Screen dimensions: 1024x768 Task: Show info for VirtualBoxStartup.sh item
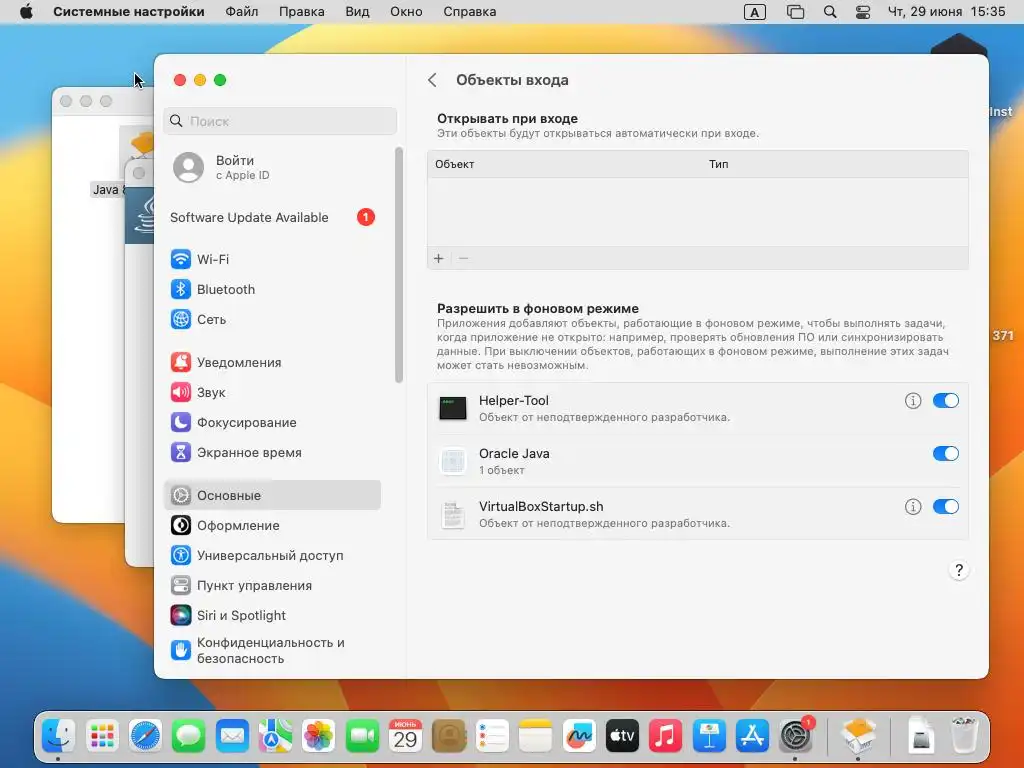pos(913,507)
